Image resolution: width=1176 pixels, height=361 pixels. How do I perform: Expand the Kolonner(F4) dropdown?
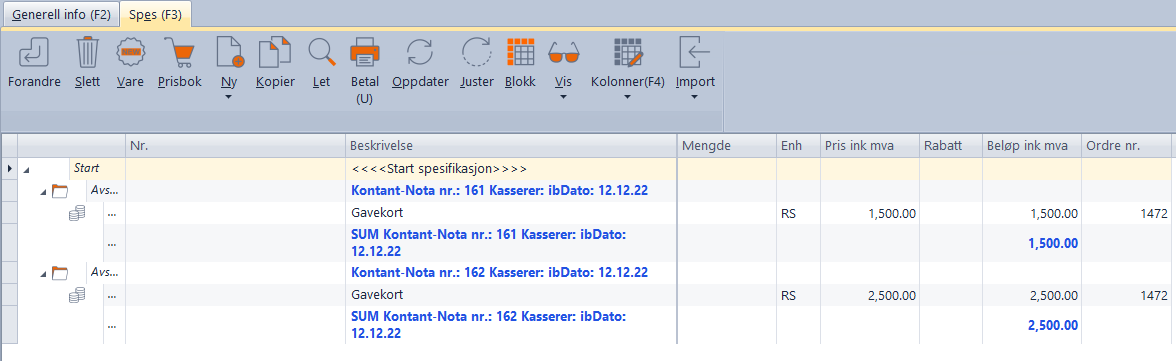point(628,97)
